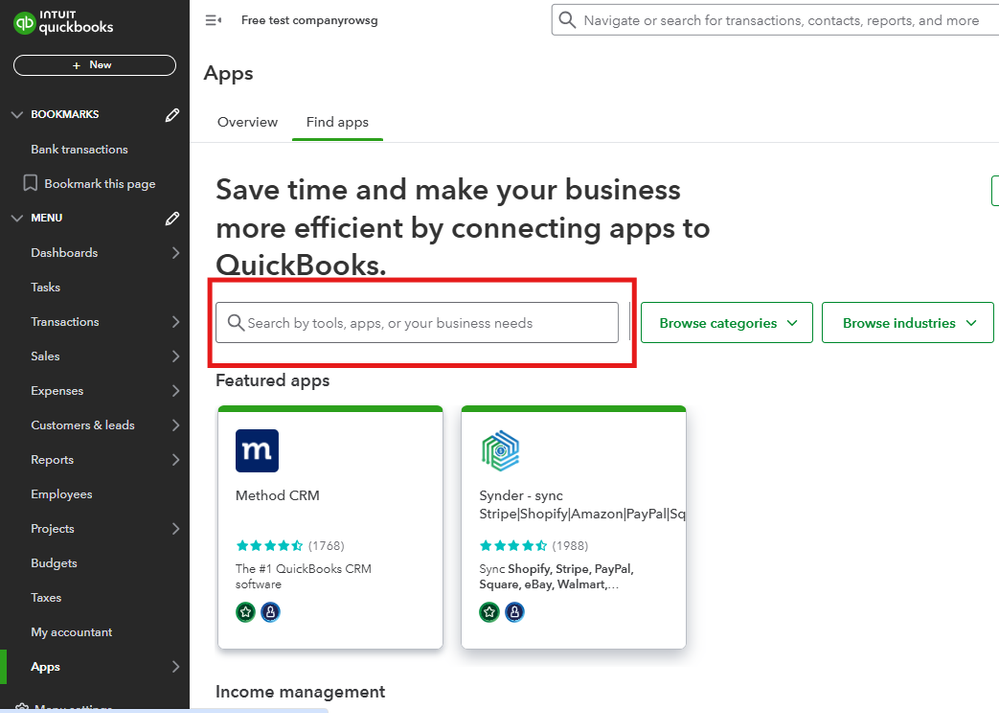The image size is (999, 713).
Task: Open Projects menu item
Action: click(x=53, y=529)
